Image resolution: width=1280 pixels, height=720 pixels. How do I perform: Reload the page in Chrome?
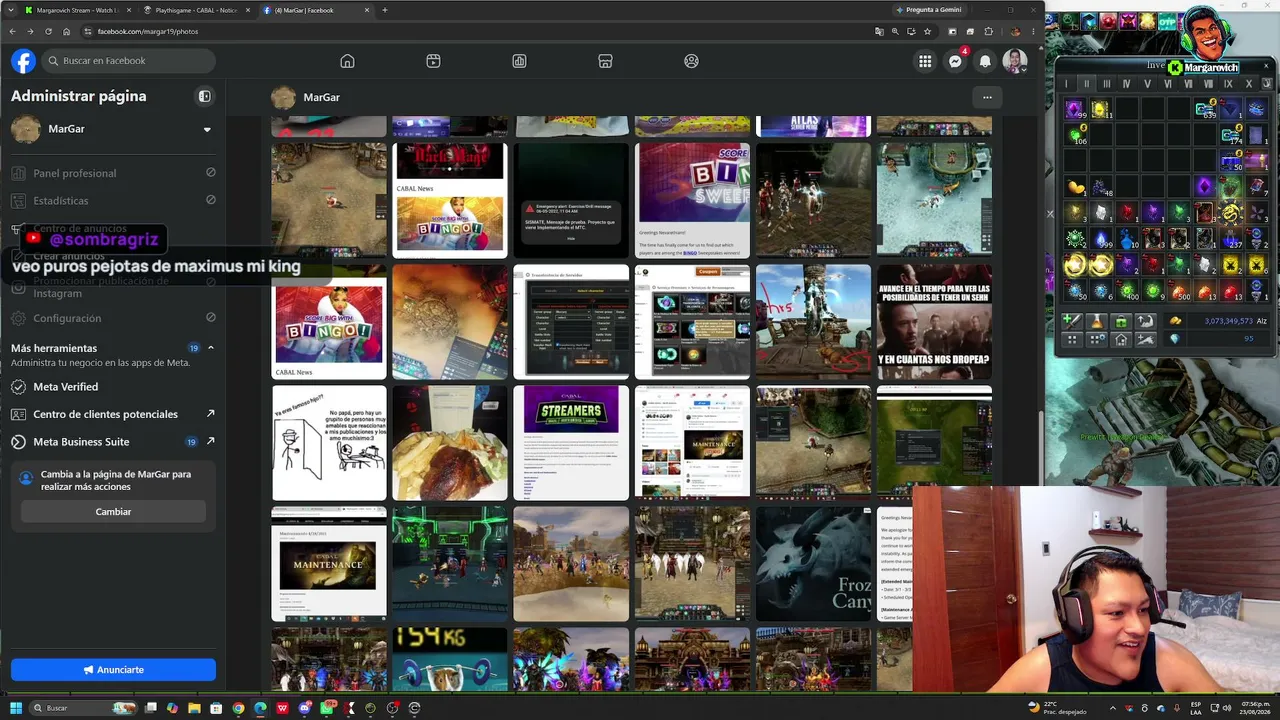[48, 31]
